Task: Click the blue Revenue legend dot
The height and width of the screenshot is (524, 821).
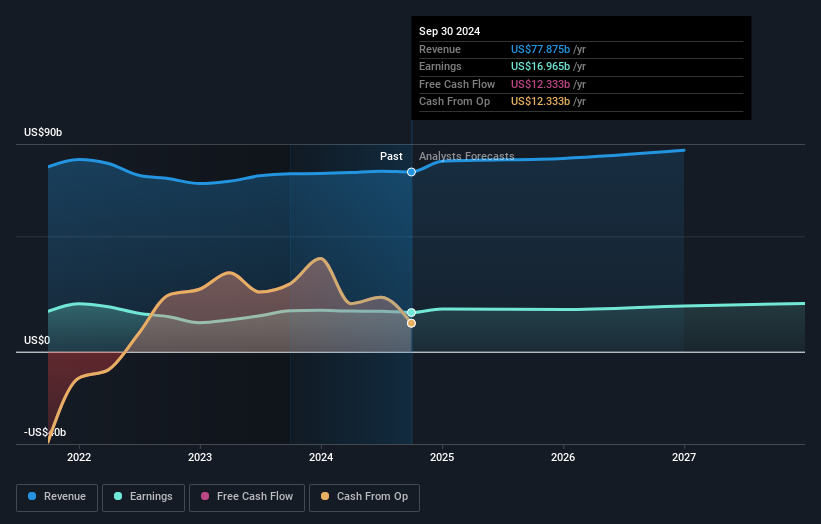Action: pyautogui.click(x=32, y=496)
